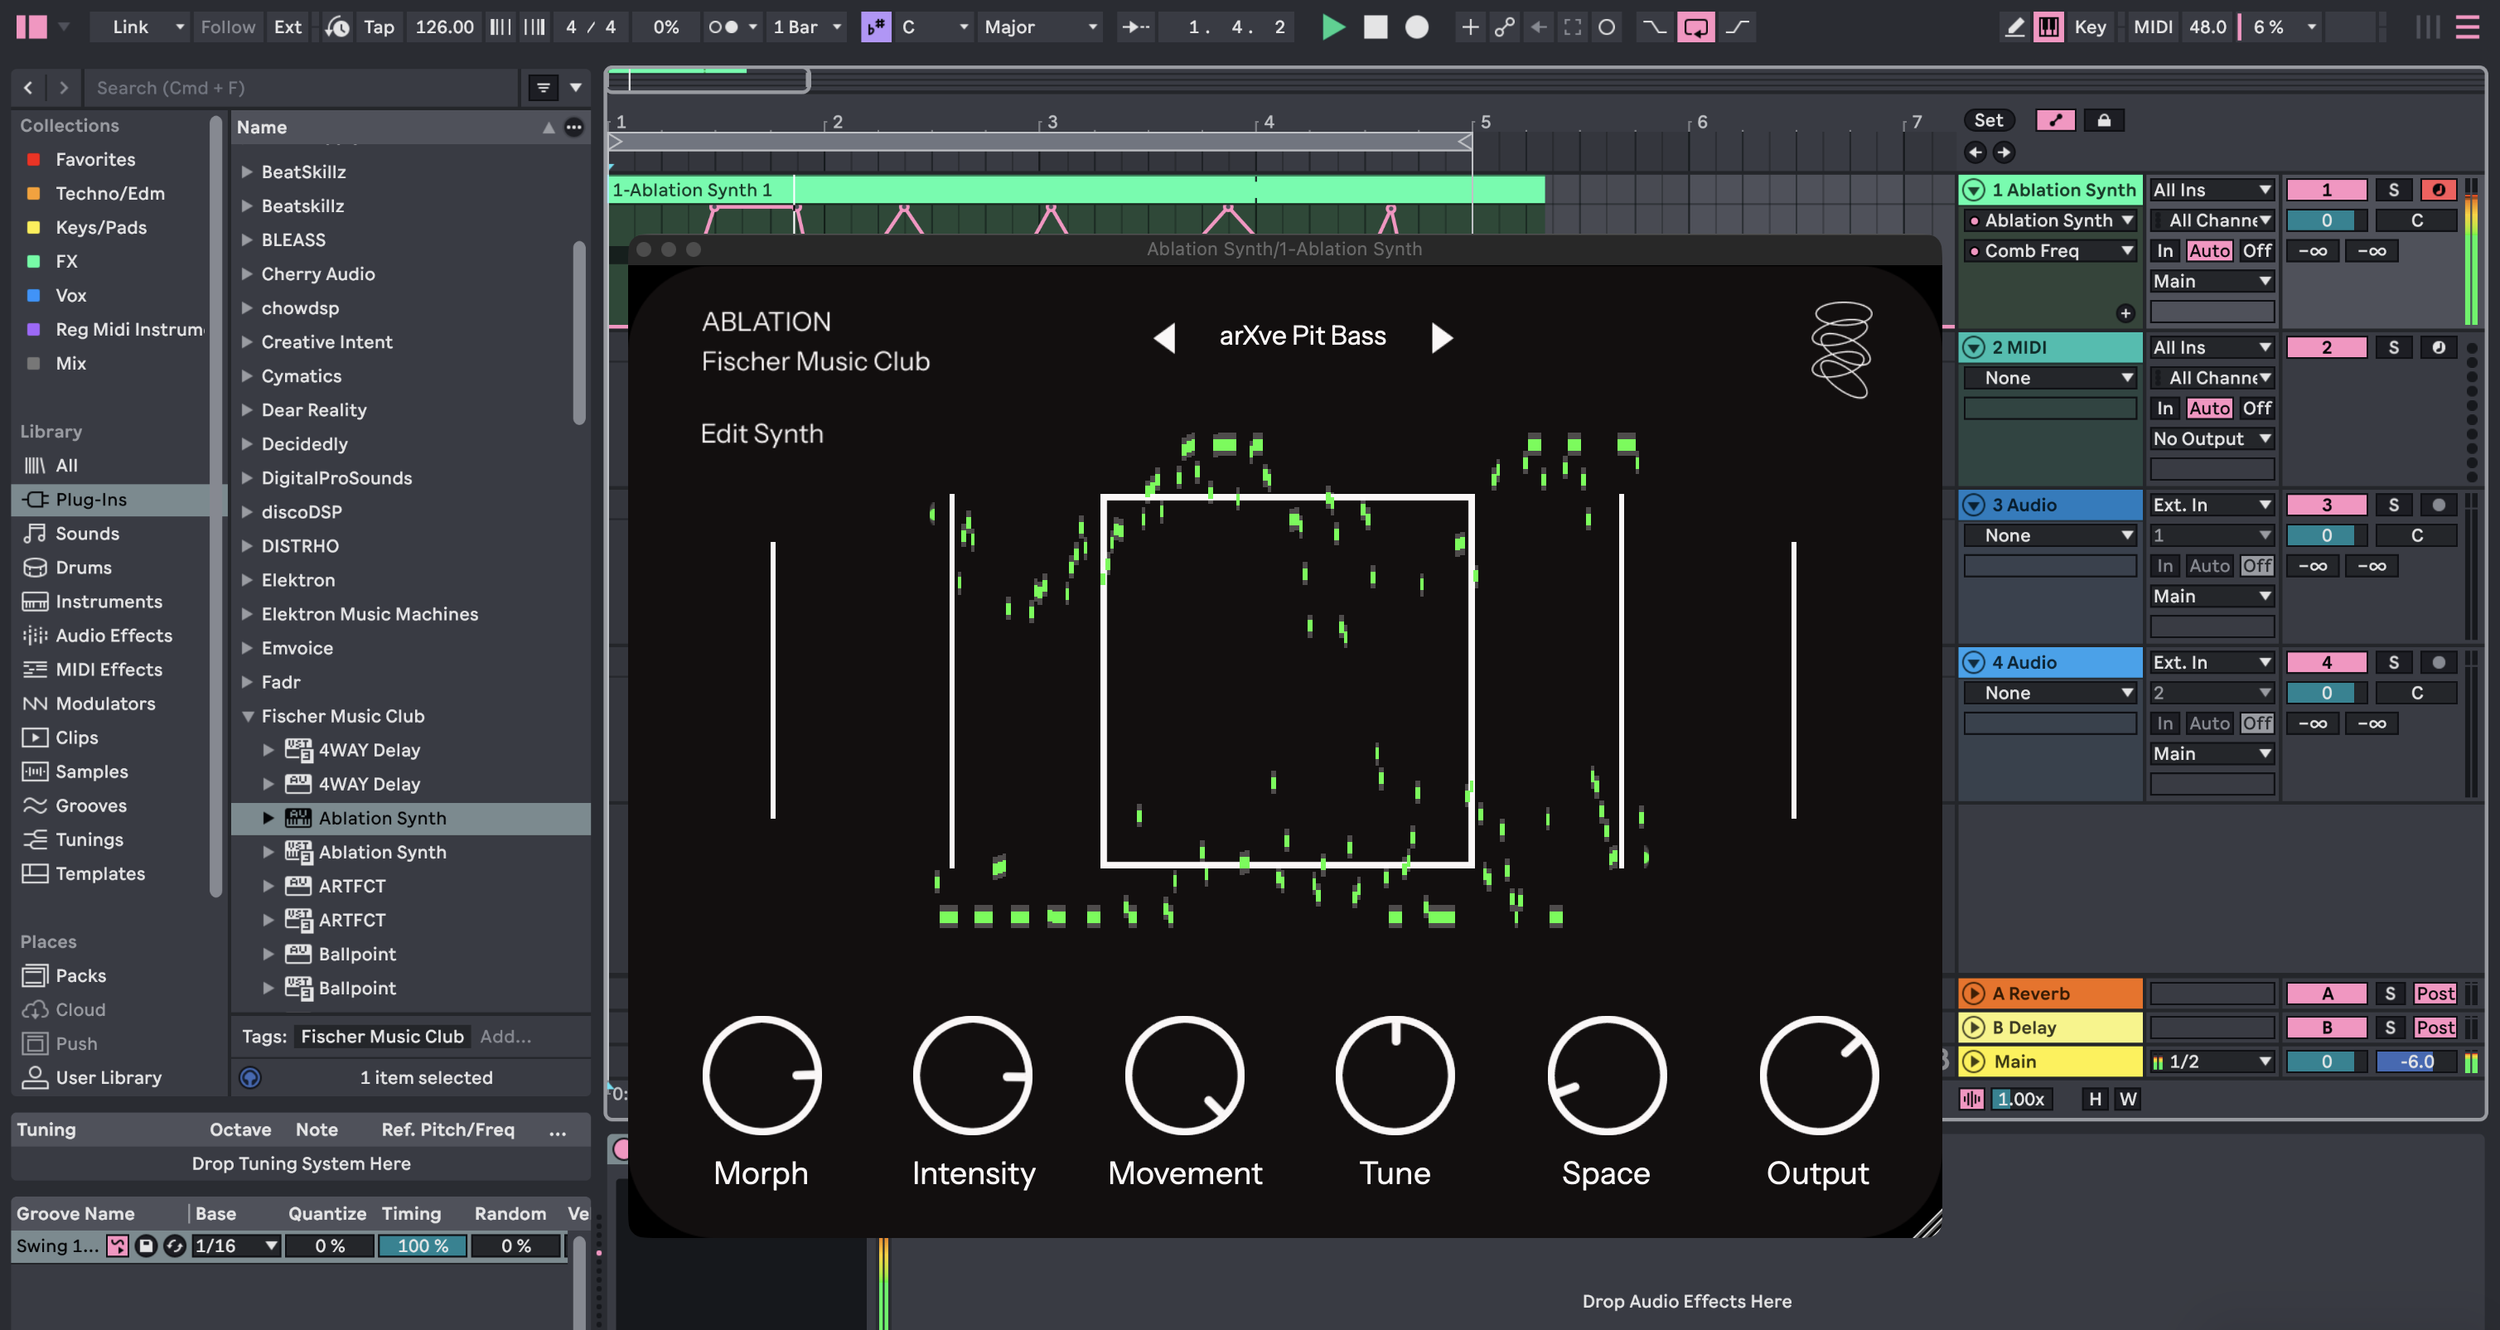Open the 1 Bar quantization dropdown
2500x1330 pixels.
(808, 27)
